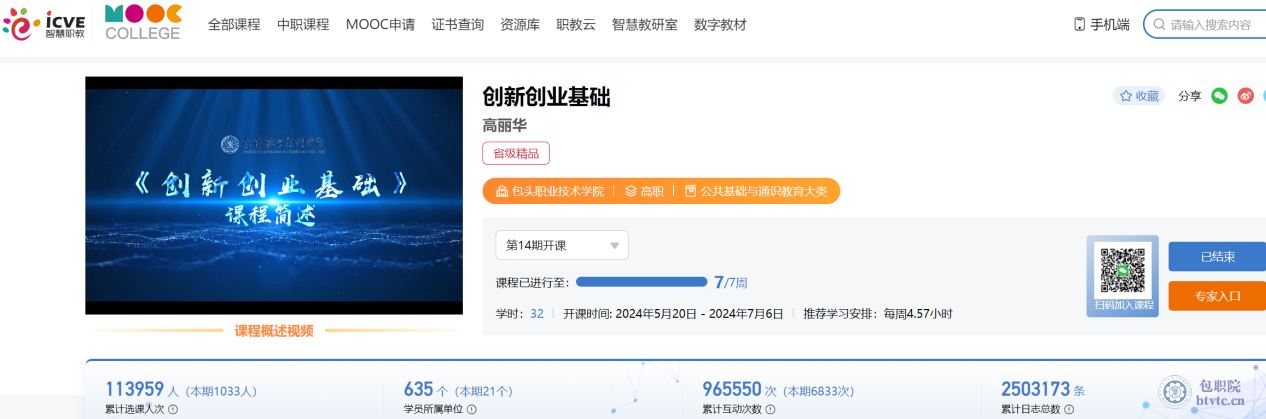Screen dimensions: 1266x419
Task: Click the 省级精品 badge
Action: [516, 154]
